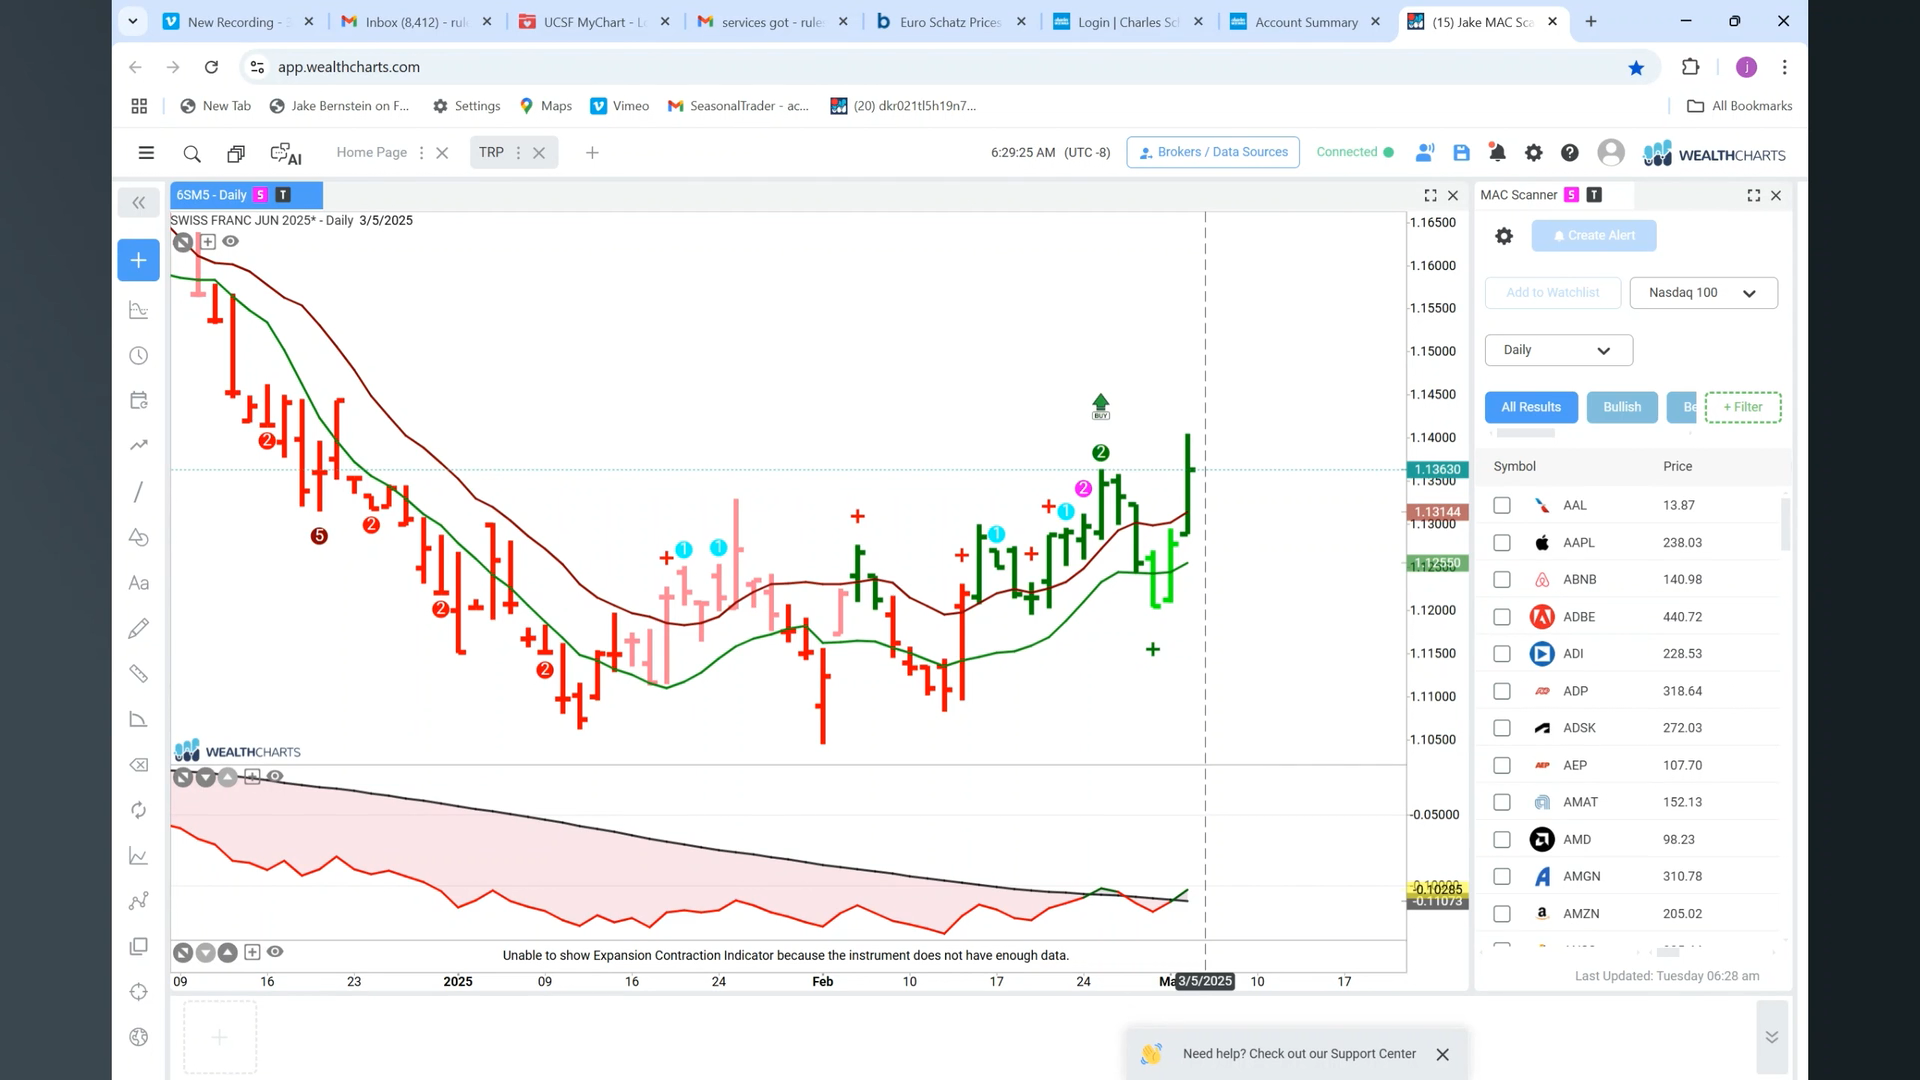
Task: Switch to Euro Schatz Prices browser tab
Action: point(950,22)
